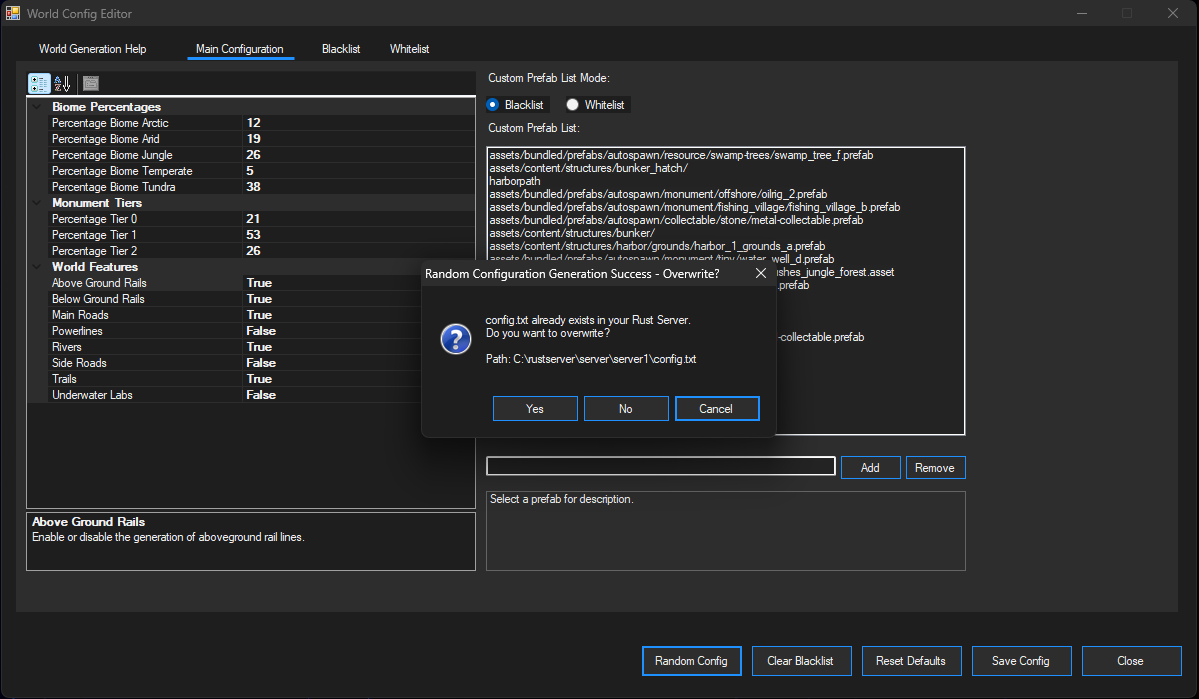
Task: Click No in the overwrite dialog
Action: [625, 408]
